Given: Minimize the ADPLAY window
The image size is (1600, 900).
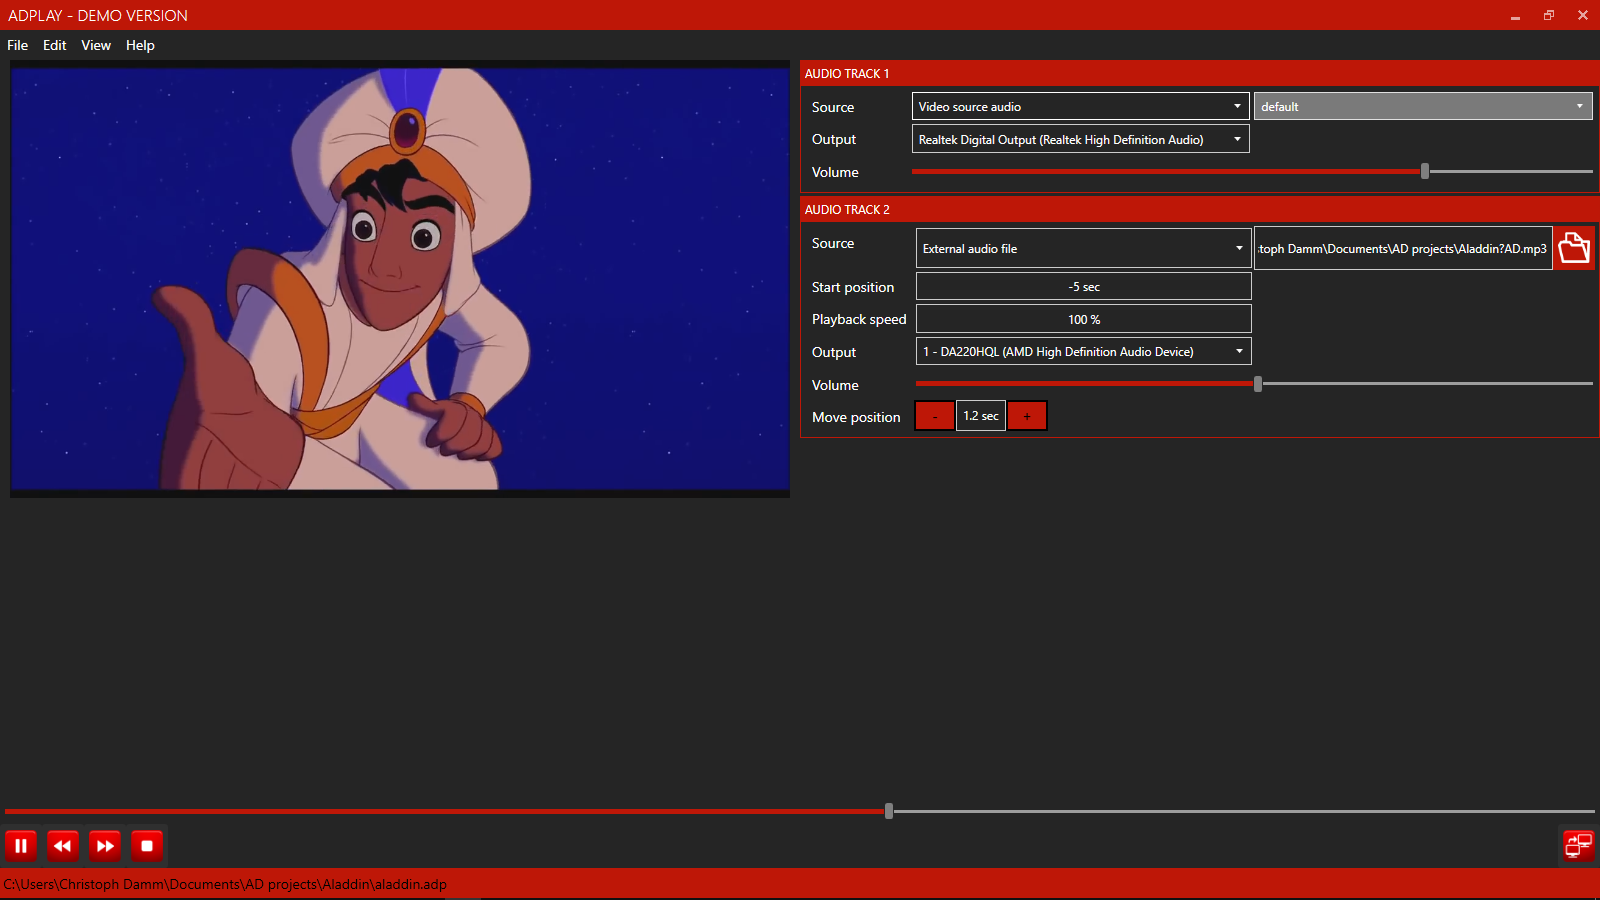Looking at the screenshot, I should pos(1515,15).
